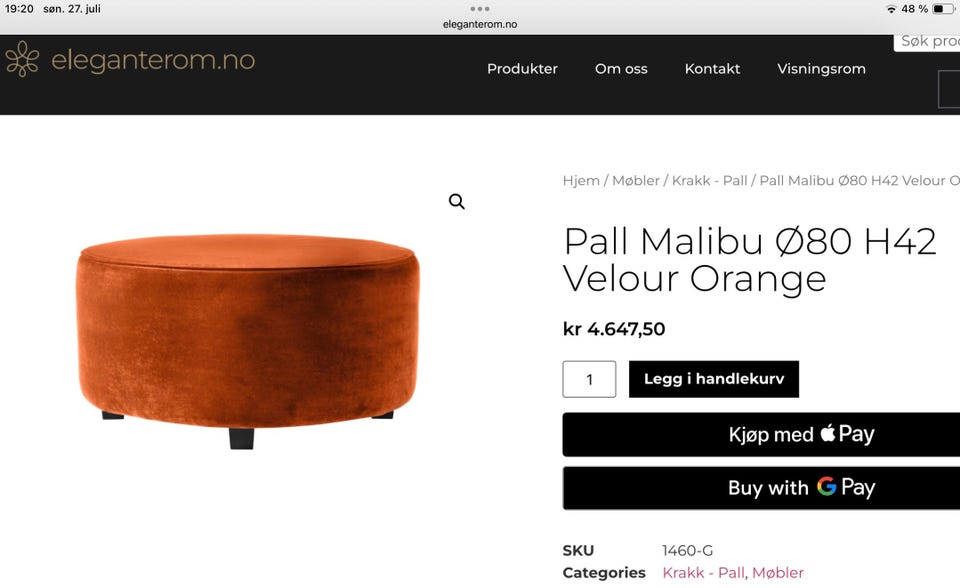Follow the Møbler breadcrumb link
Screen dimensions: 960x588
click(x=636, y=181)
